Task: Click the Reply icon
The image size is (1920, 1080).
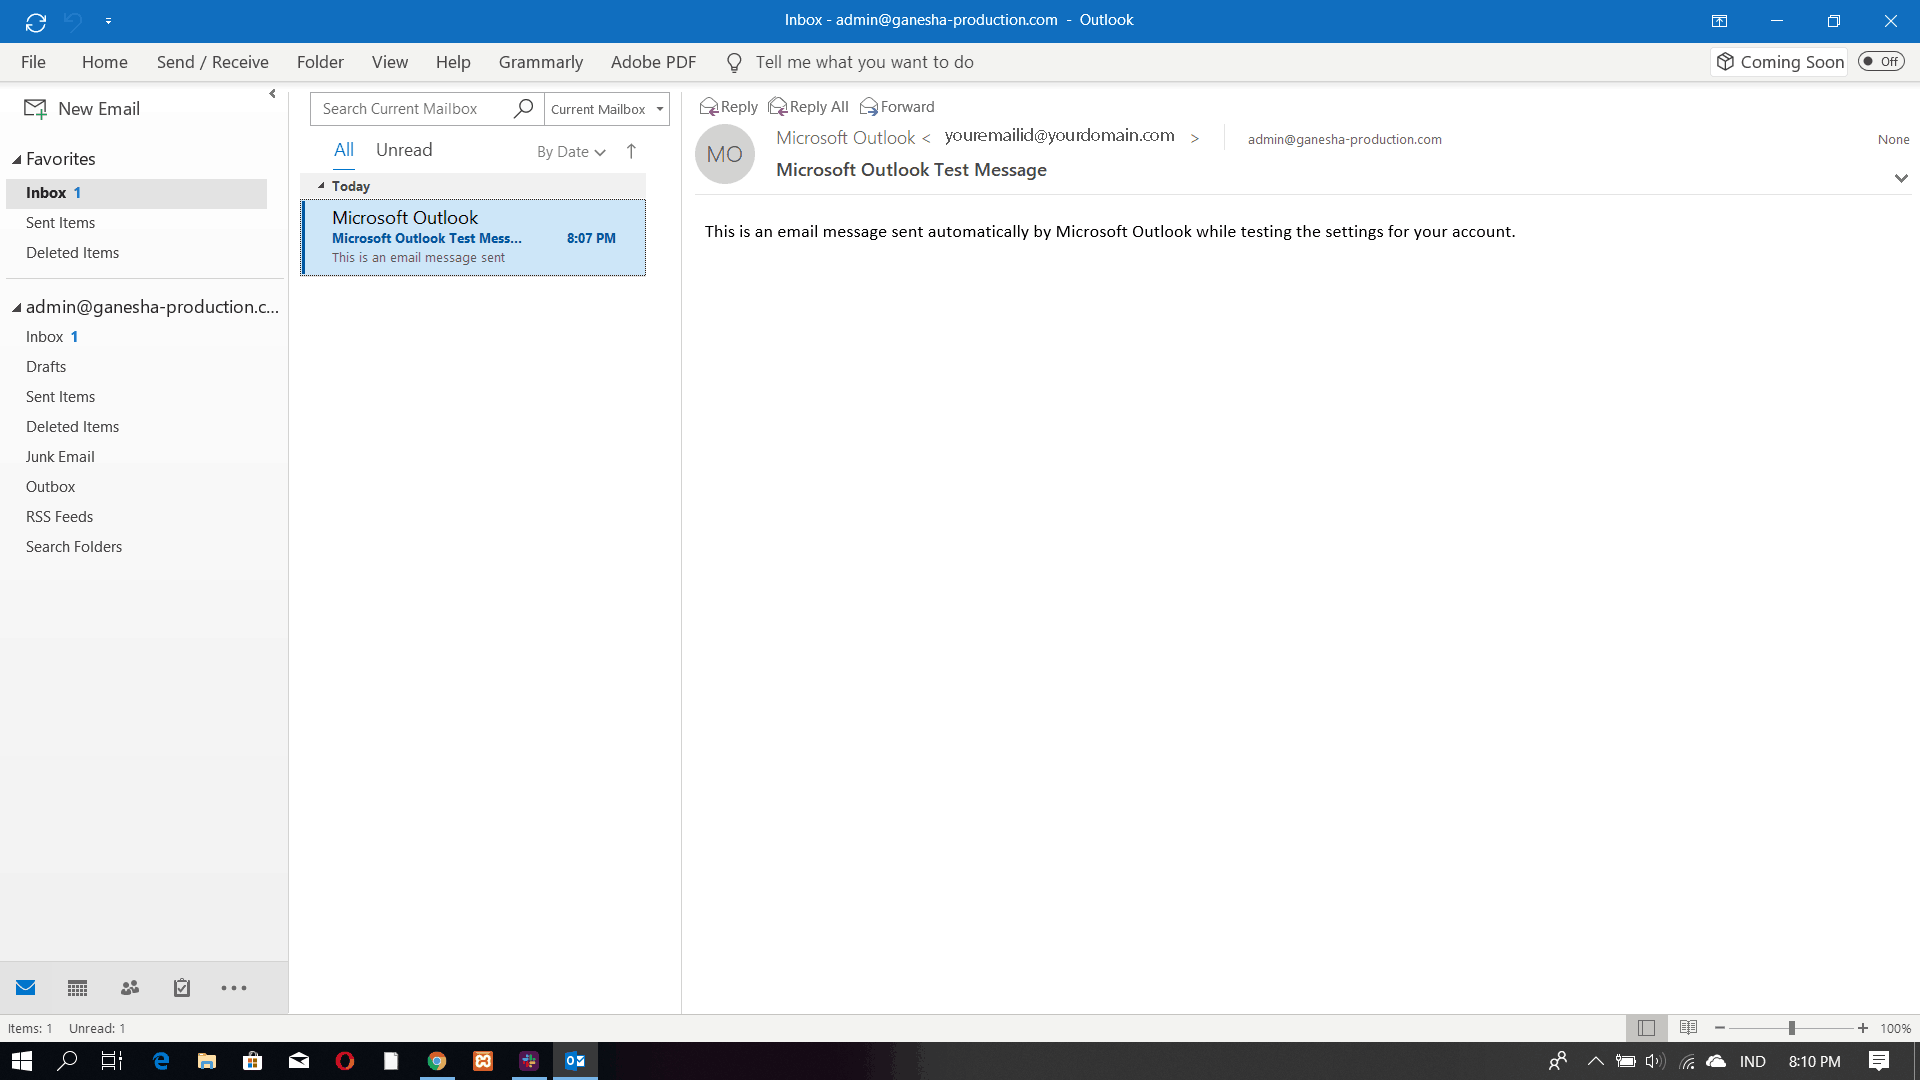Action: (727, 107)
